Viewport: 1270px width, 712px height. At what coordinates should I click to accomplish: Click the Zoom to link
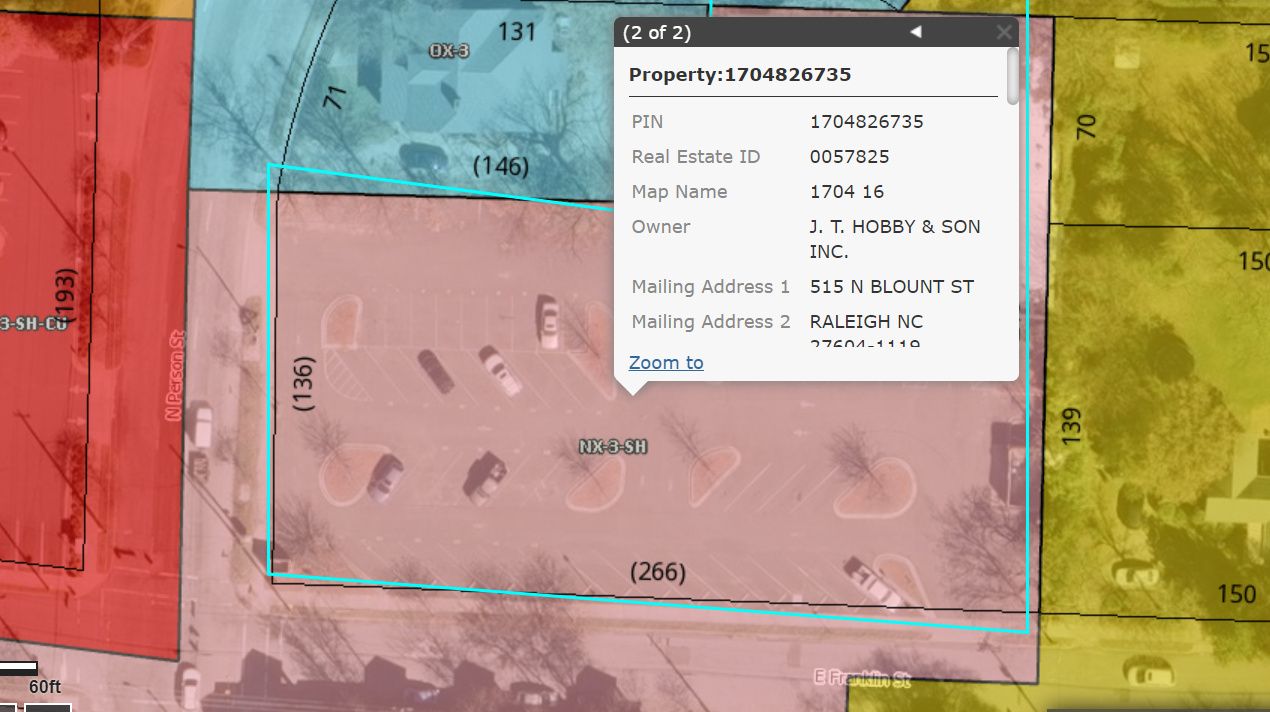[666, 363]
